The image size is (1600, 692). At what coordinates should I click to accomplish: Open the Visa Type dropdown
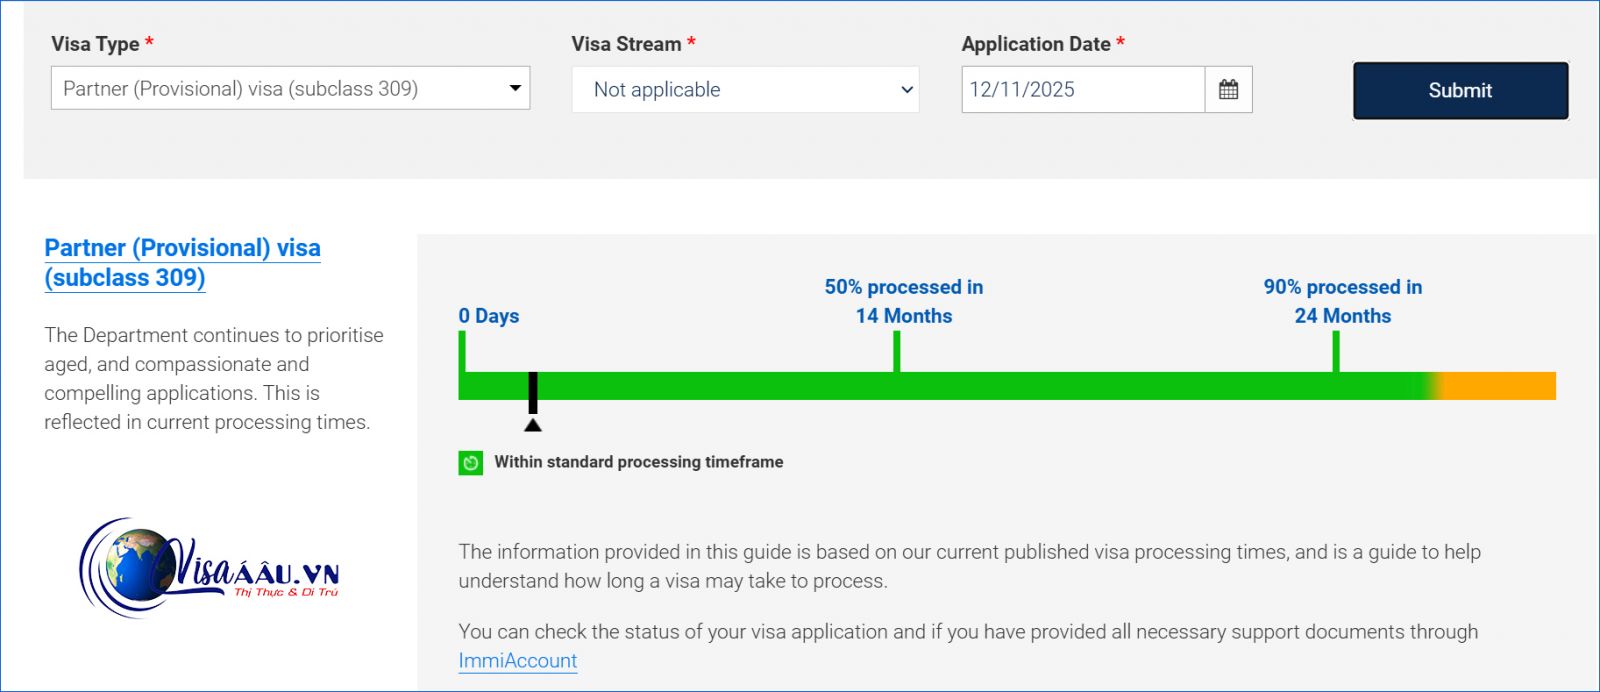pos(290,88)
